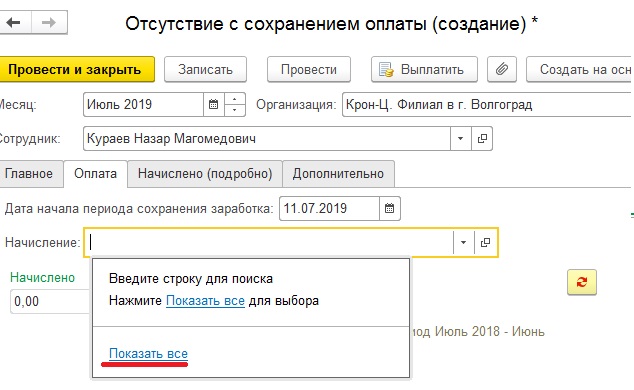The image size is (634, 390).
Task: Click the underlined Показать все link at bottom
Action: (x=148, y=354)
